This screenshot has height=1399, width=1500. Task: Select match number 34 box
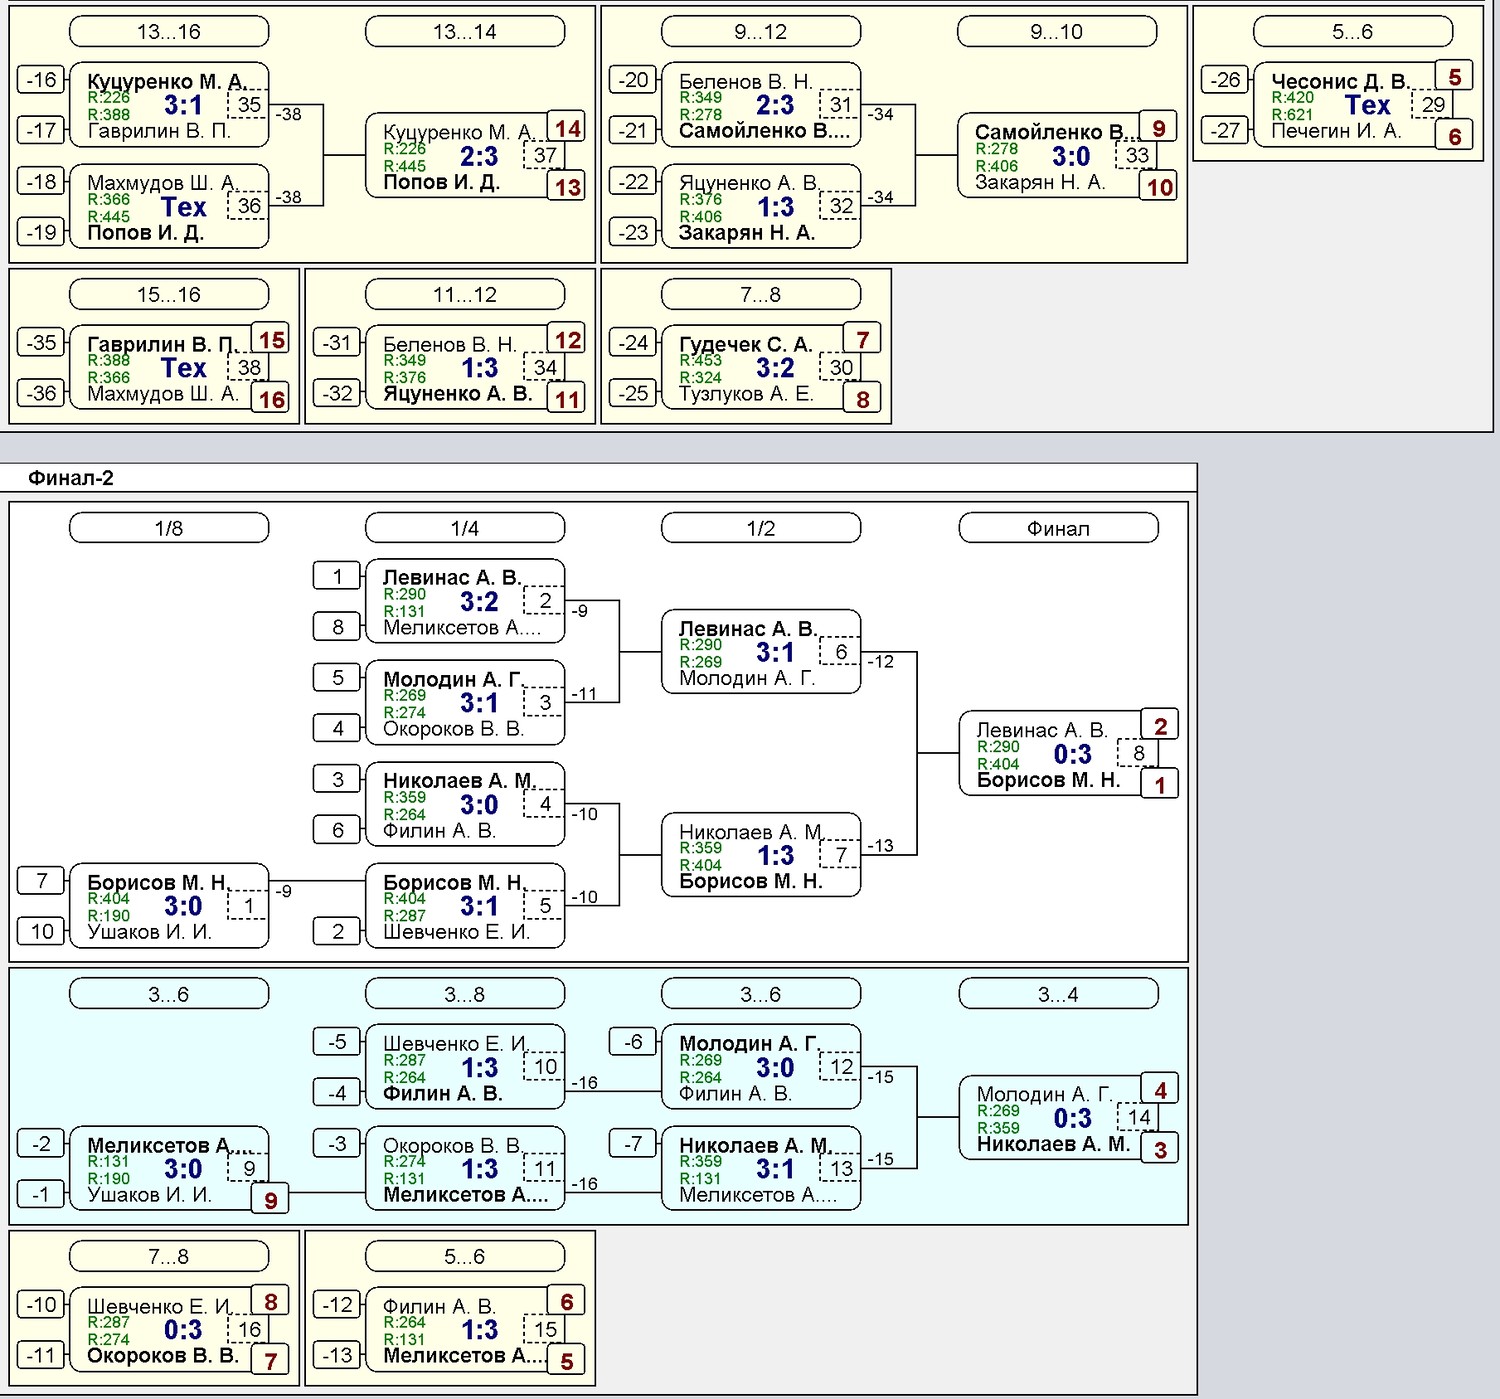(x=545, y=367)
